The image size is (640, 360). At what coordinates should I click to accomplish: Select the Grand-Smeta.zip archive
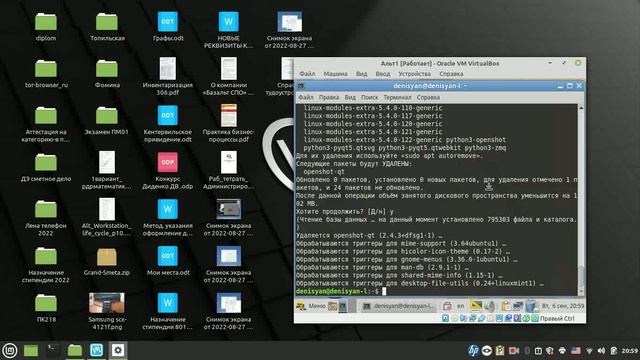(107, 257)
